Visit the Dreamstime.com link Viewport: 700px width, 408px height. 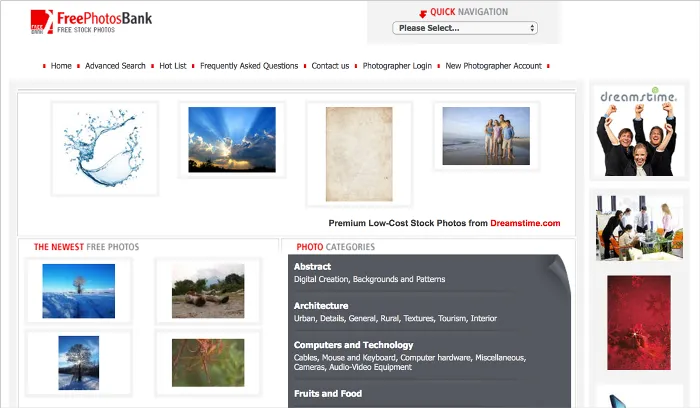(525, 223)
